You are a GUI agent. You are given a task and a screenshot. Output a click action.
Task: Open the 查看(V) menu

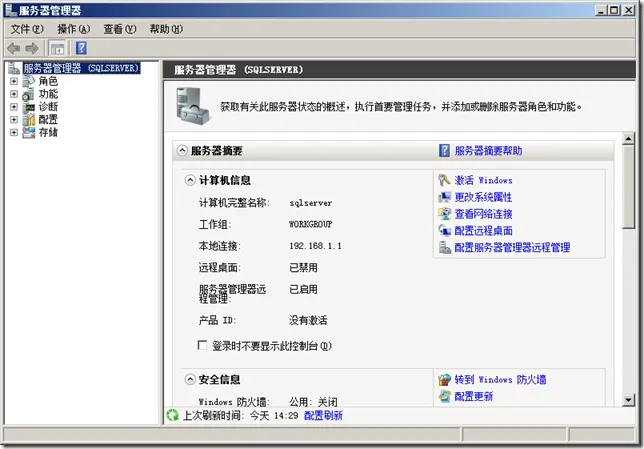click(120, 29)
